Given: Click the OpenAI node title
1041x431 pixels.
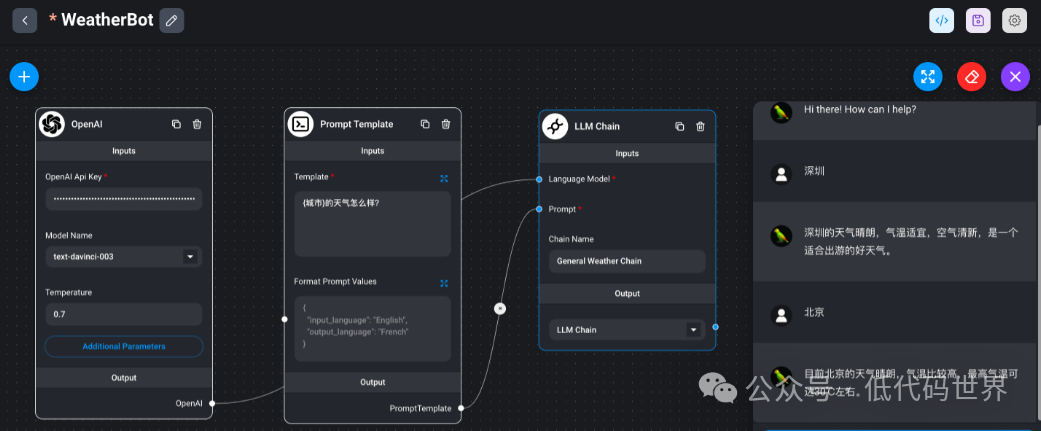Looking at the screenshot, I should coord(86,124).
